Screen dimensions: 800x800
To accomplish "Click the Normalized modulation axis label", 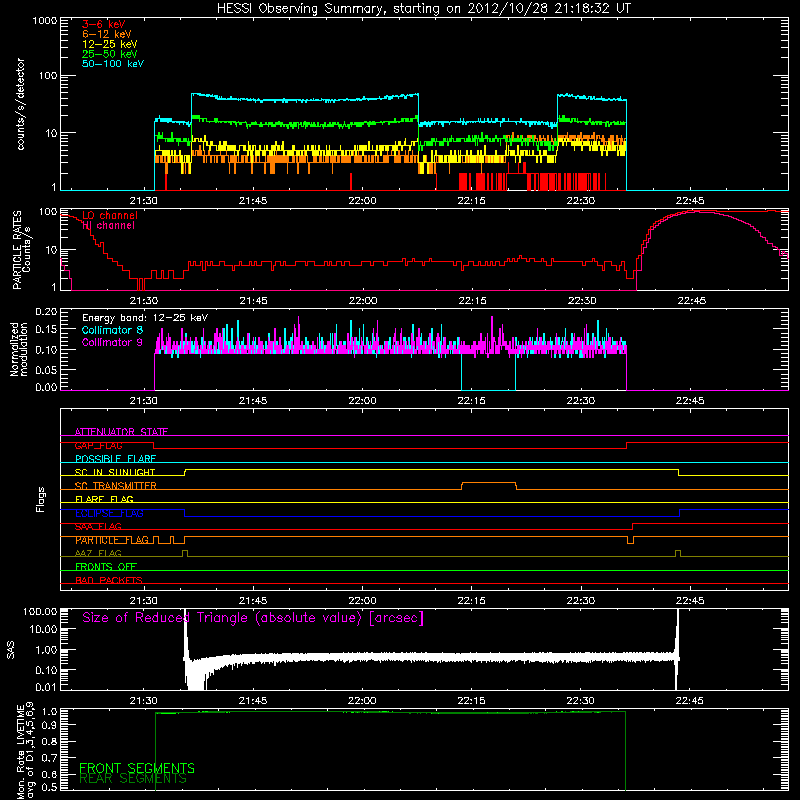I will click(19, 349).
